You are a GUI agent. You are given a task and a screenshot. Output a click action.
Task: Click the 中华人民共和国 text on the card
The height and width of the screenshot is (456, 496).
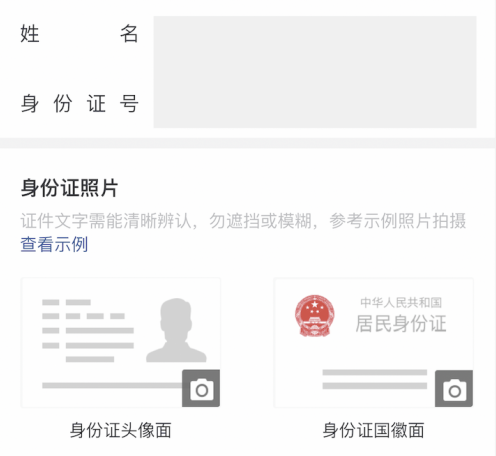click(x=401, y=302)
